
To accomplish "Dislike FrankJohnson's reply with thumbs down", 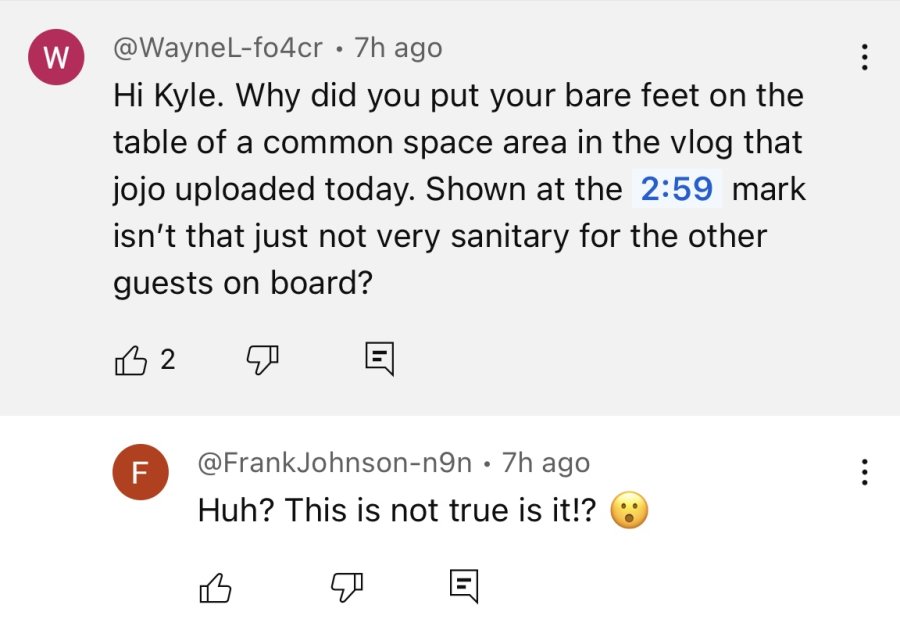I will tap(347, 588).
